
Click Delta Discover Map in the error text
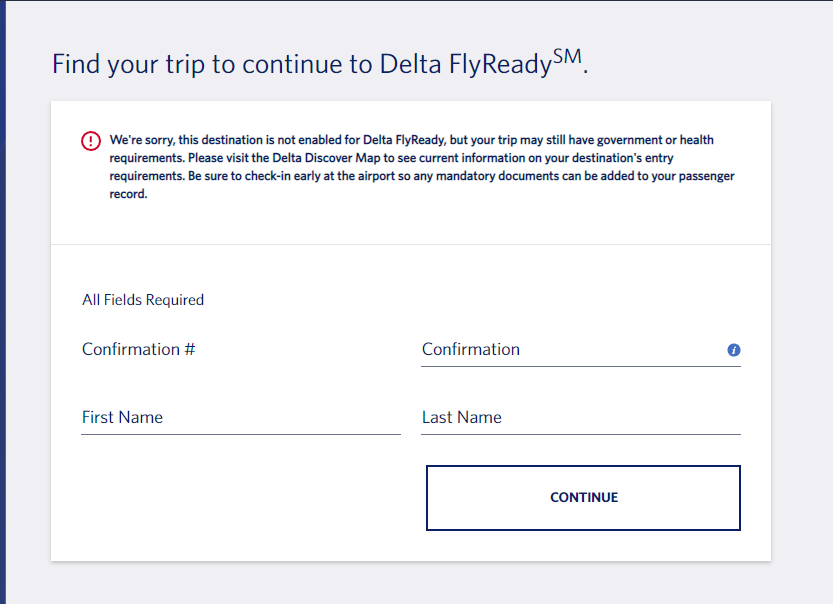click(326, 158)
